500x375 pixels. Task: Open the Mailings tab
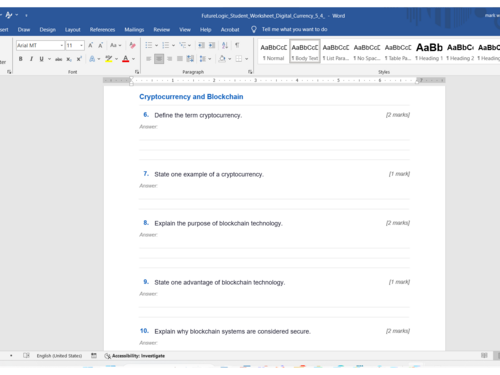134,30
